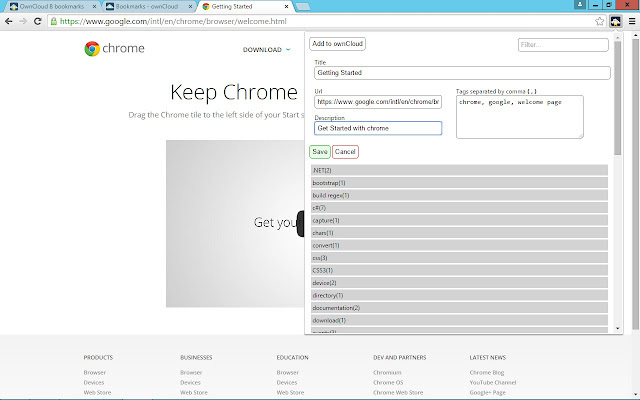The height and width of the screenshot is (400, 640).
Task: Open Devices link under BUSINESSES
Action: pyautogui.click(x=190, y=382)
